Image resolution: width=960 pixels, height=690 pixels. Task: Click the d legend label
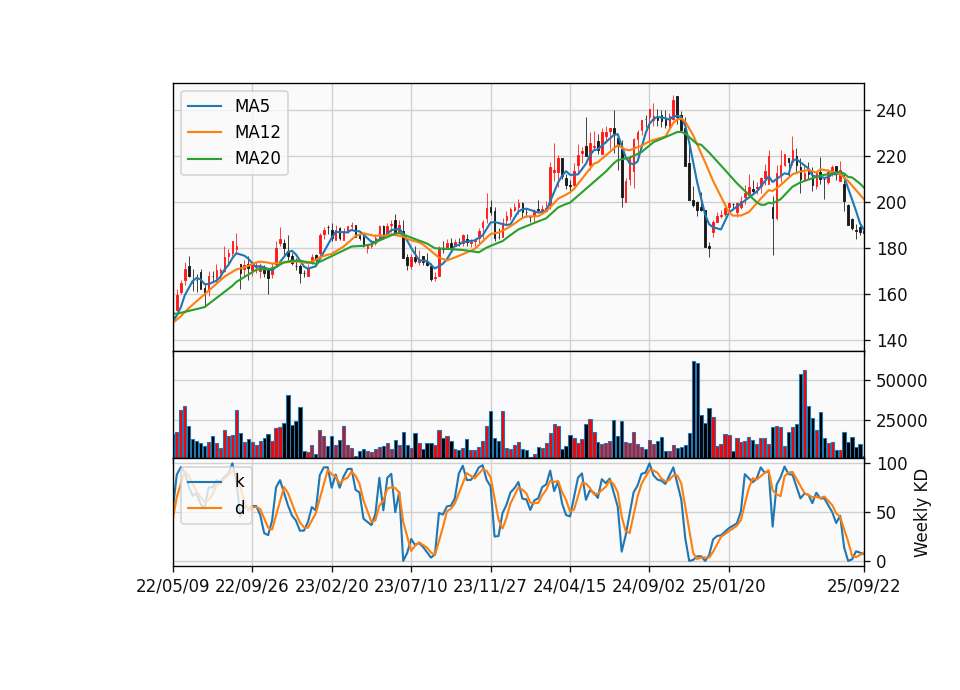(239, 508)
